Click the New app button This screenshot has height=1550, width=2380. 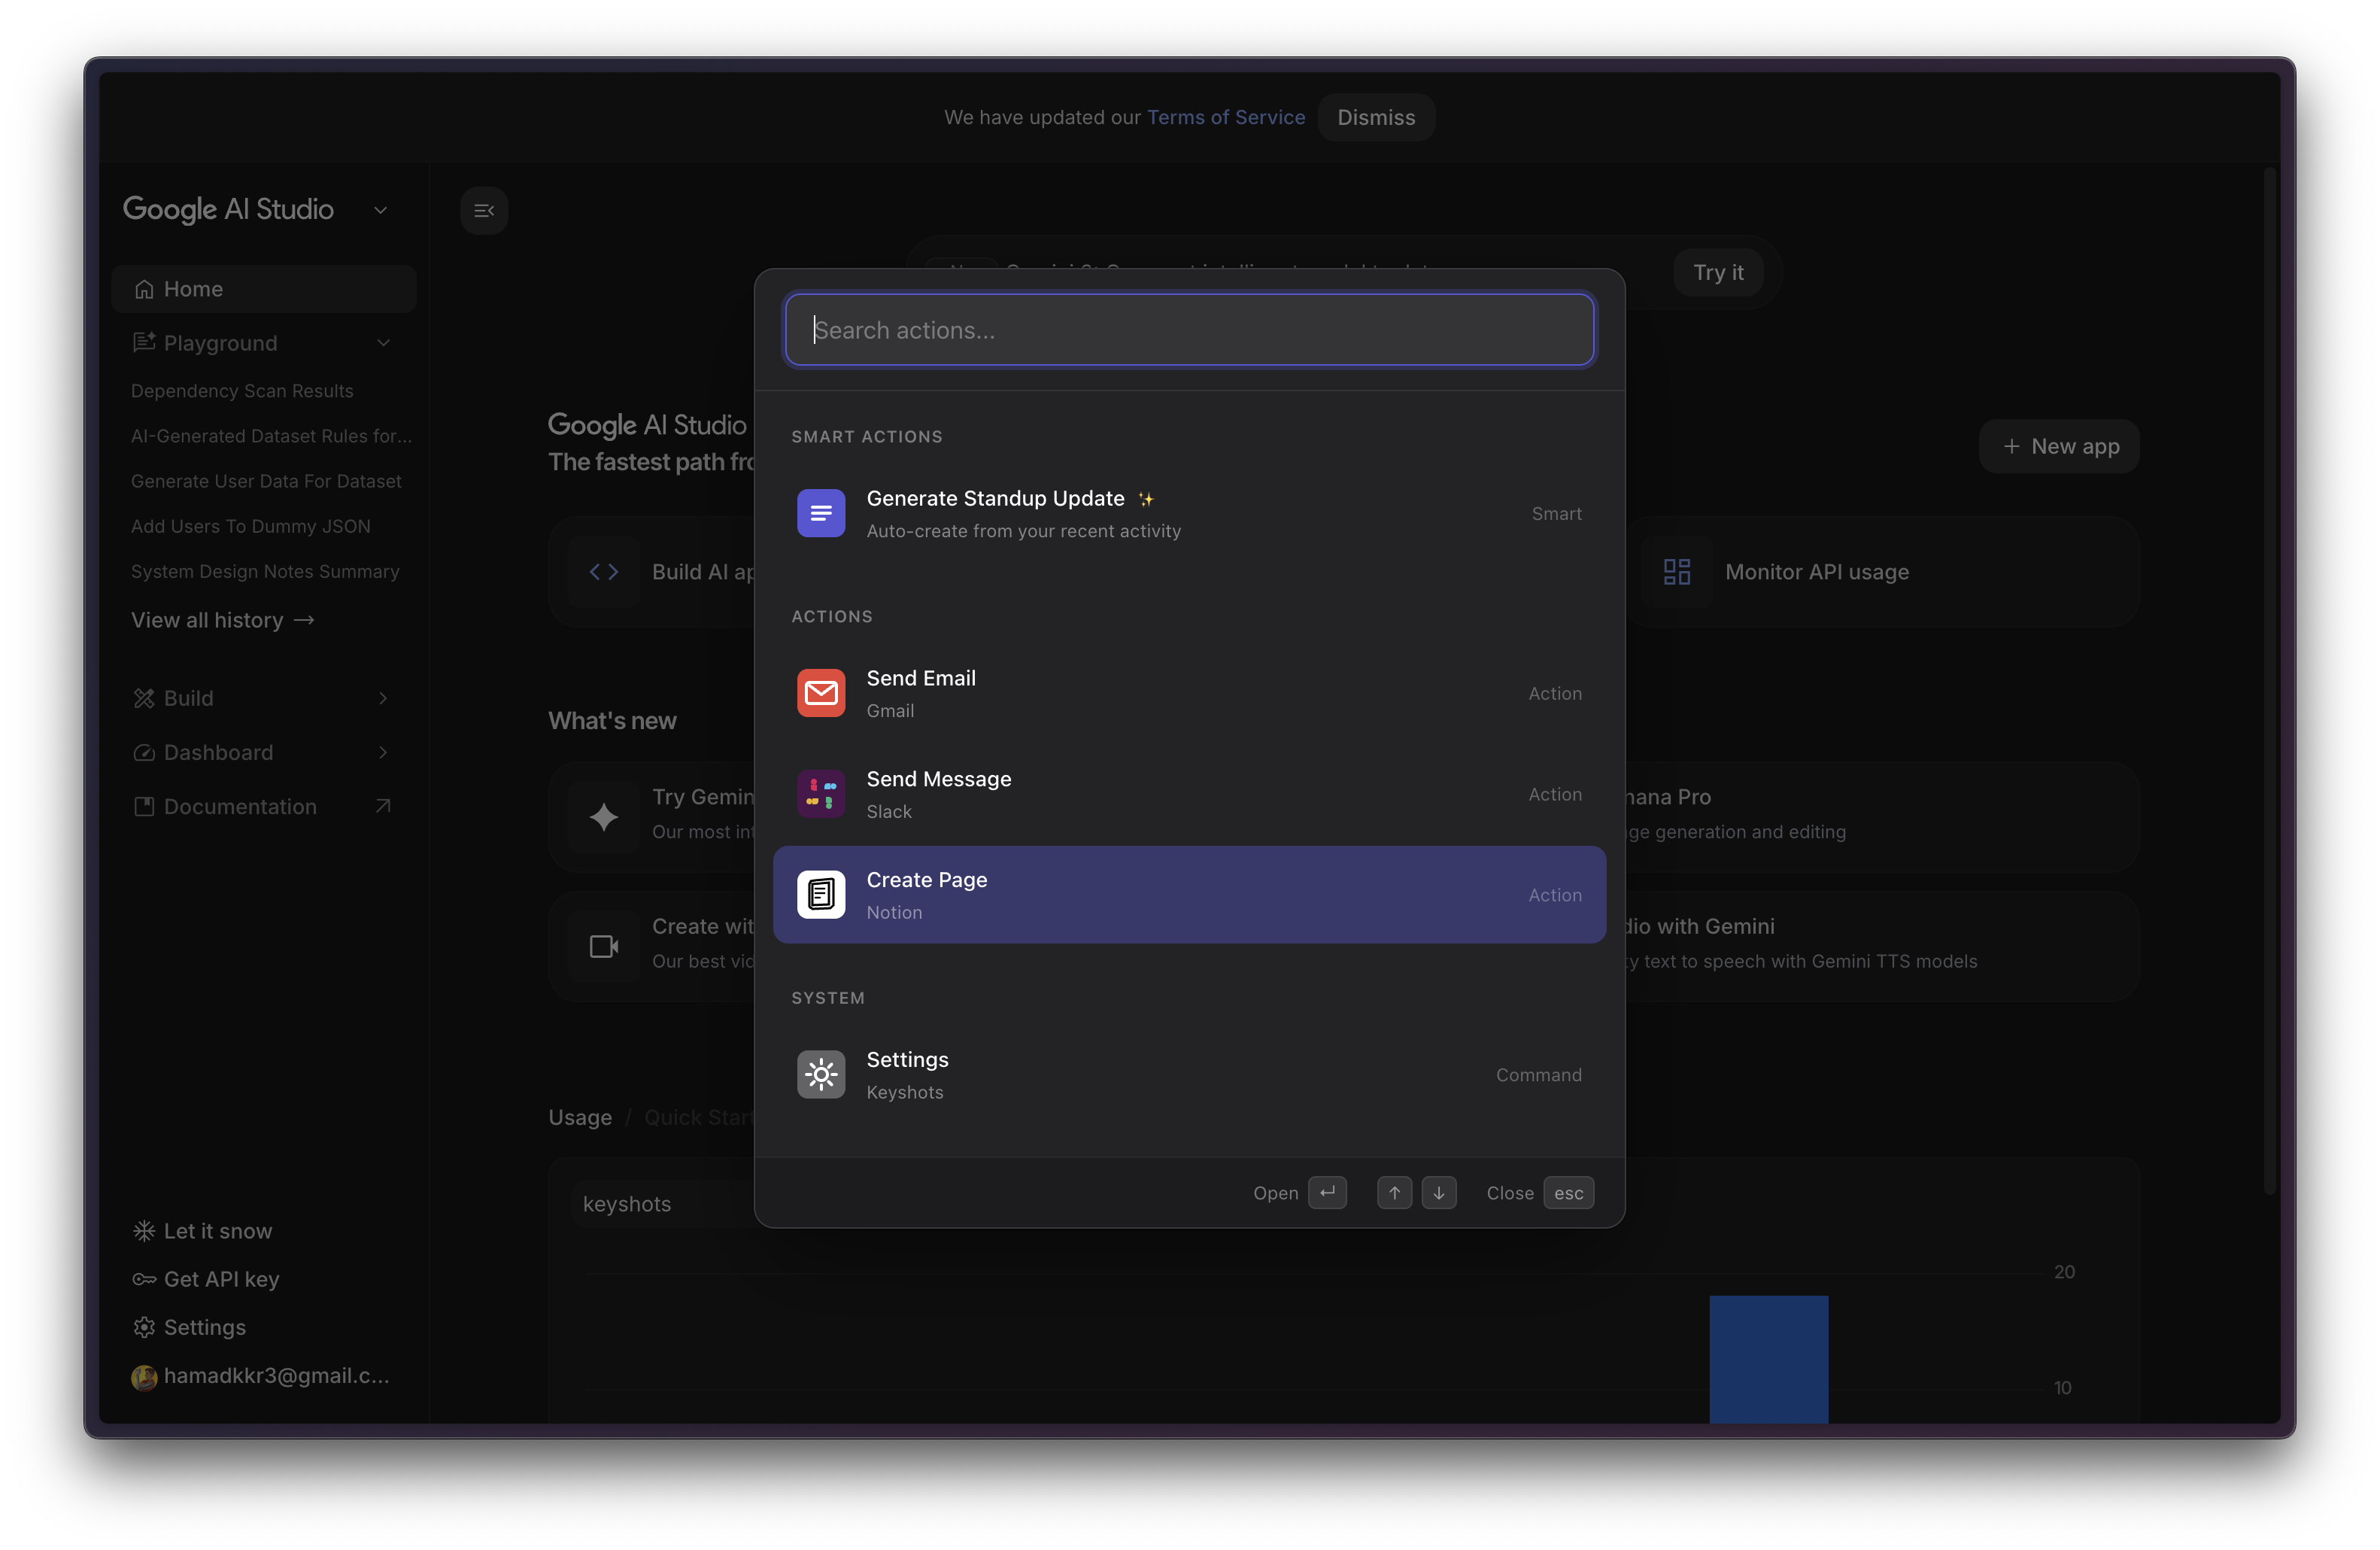2059,446
